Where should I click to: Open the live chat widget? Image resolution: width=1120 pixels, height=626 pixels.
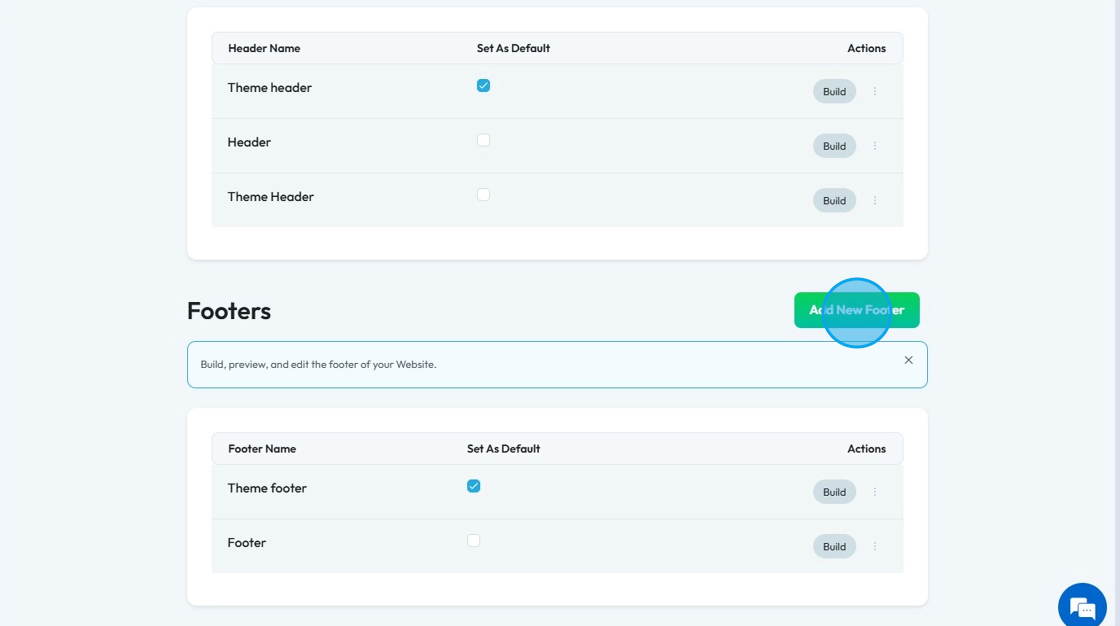coord(1082,607)
